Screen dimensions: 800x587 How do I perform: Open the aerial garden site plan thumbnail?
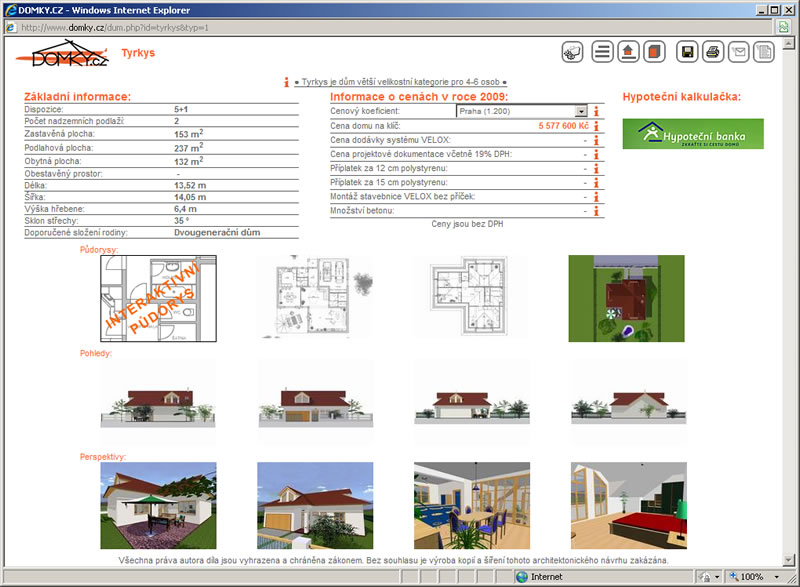(626, 298)
